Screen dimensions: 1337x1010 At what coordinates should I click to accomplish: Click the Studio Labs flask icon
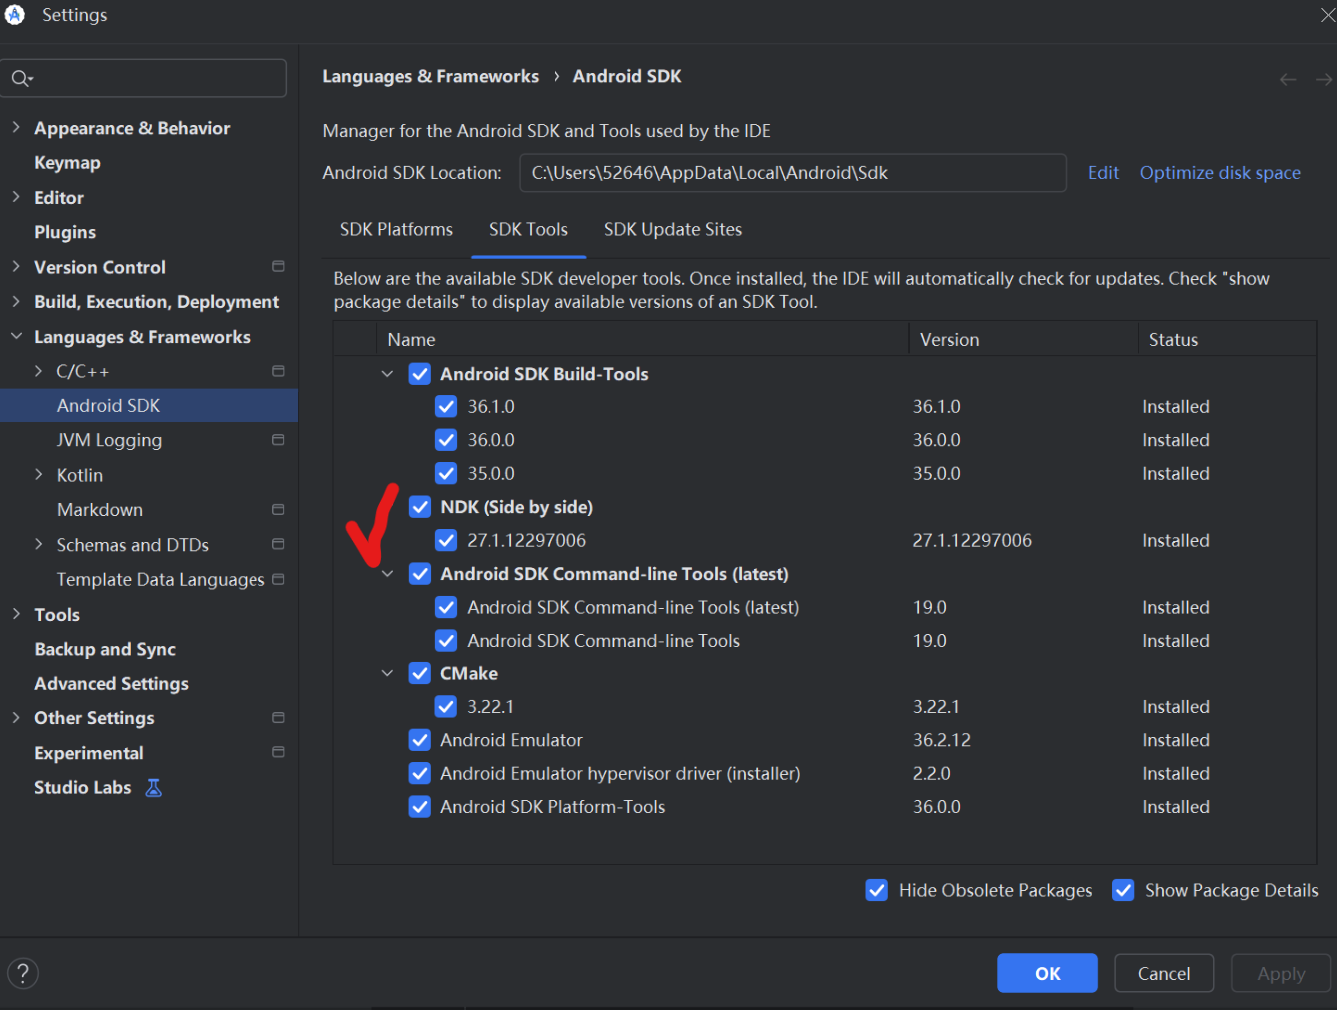click(x=153, y=788)
